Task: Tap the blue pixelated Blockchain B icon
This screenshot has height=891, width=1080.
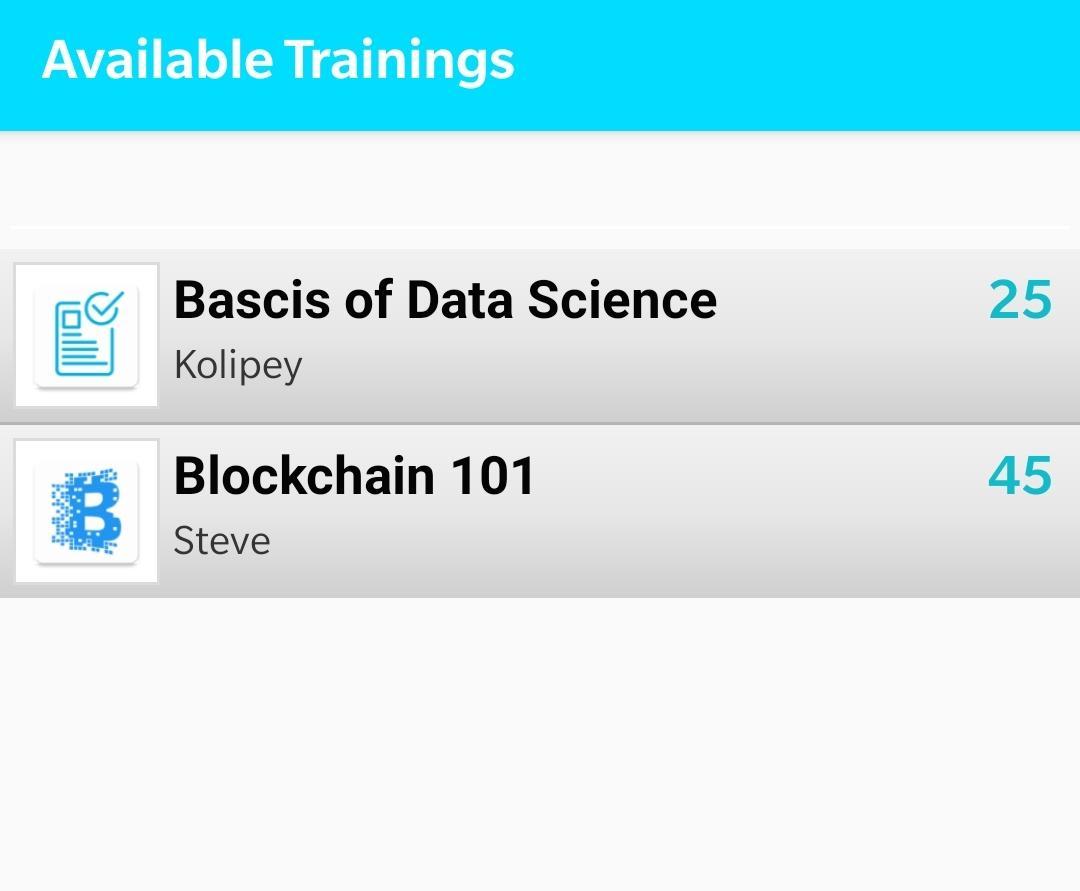Action: [87, 510]
